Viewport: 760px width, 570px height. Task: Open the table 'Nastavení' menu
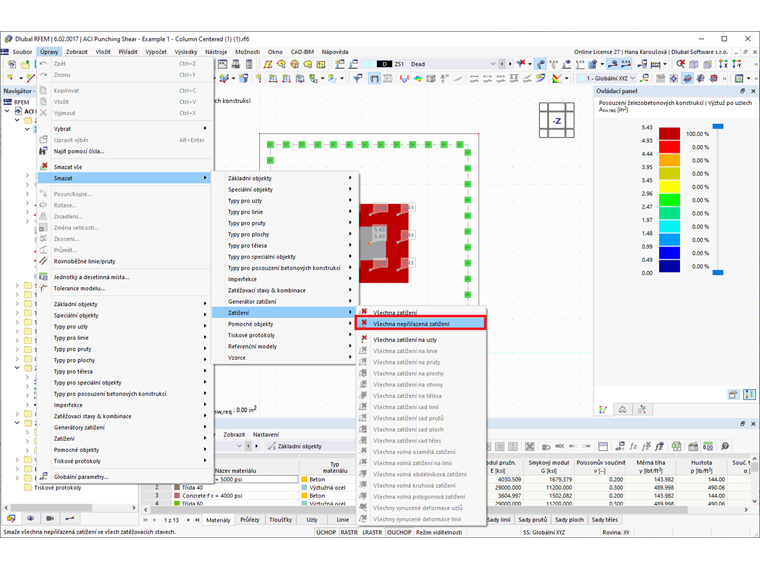[266, 435]
